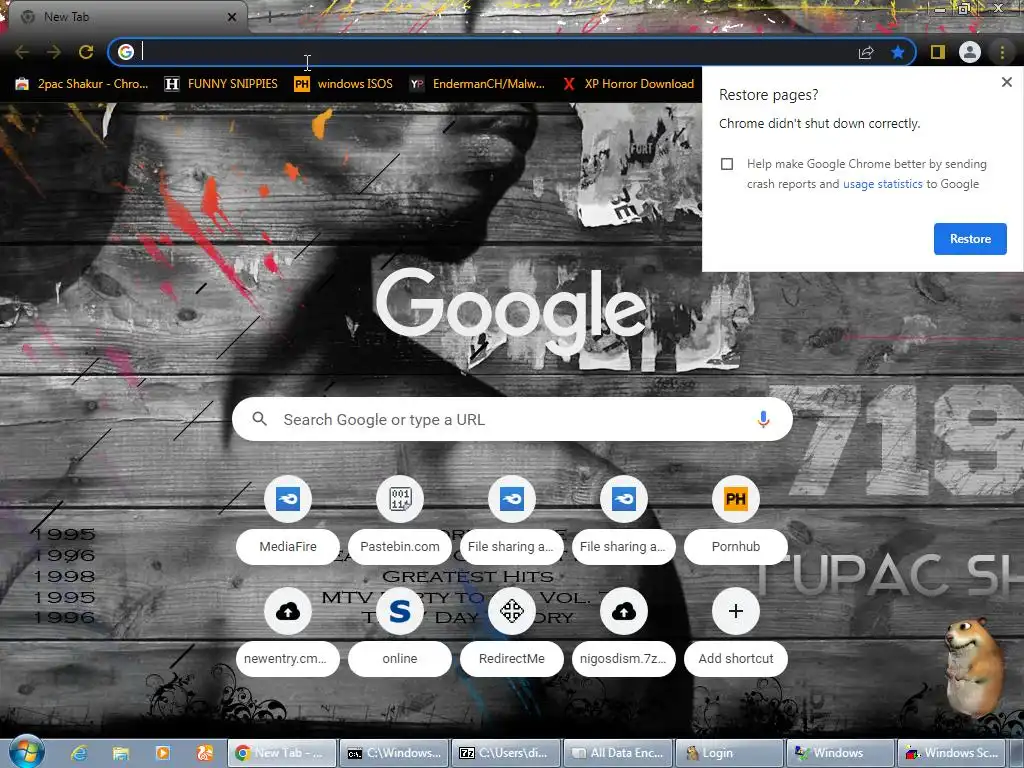The image size is (1024, 768).
Task: Open Chrome's three-dot menu
Action: click(x=1002, y=52)
